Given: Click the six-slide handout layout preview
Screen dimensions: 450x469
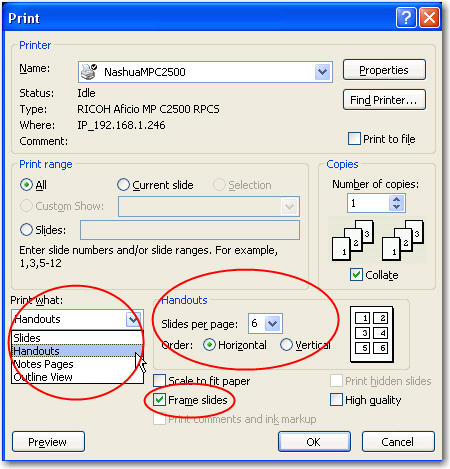Looking at the screenshot, I should click(x=372, y=334).
